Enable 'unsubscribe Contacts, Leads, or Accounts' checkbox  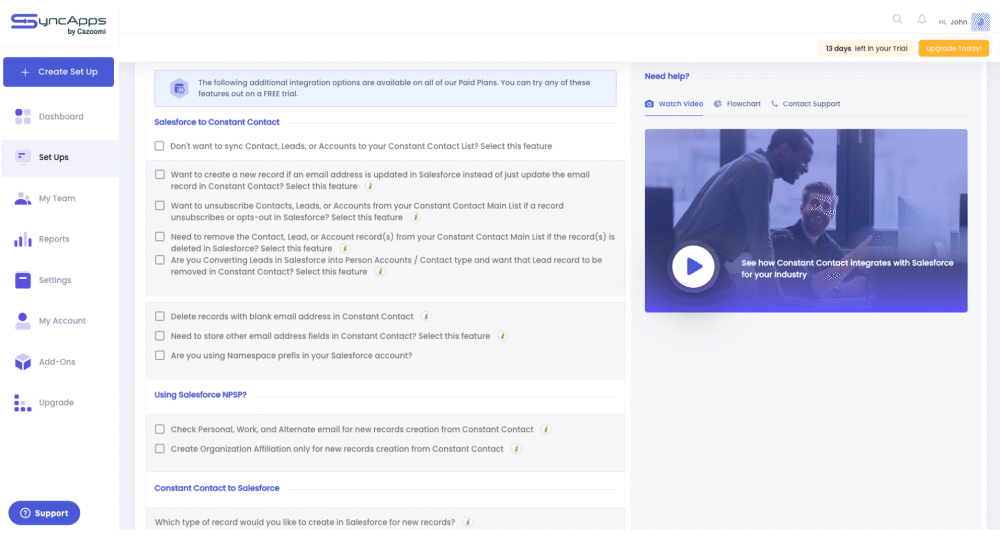tap(160, 205)
